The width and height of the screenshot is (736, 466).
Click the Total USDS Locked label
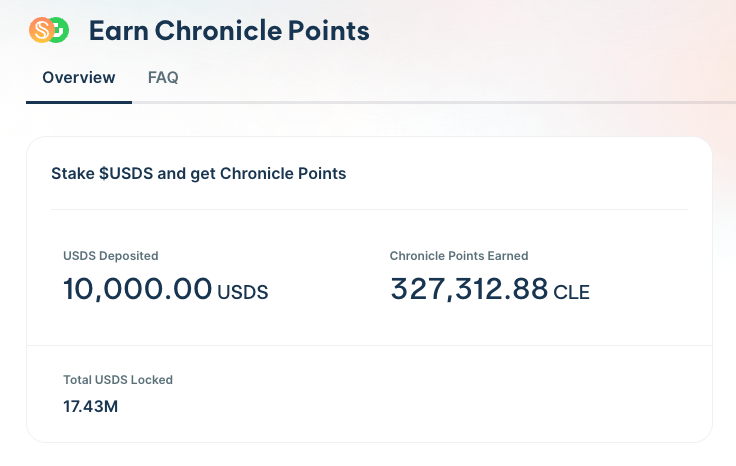[x=118, y=380]
